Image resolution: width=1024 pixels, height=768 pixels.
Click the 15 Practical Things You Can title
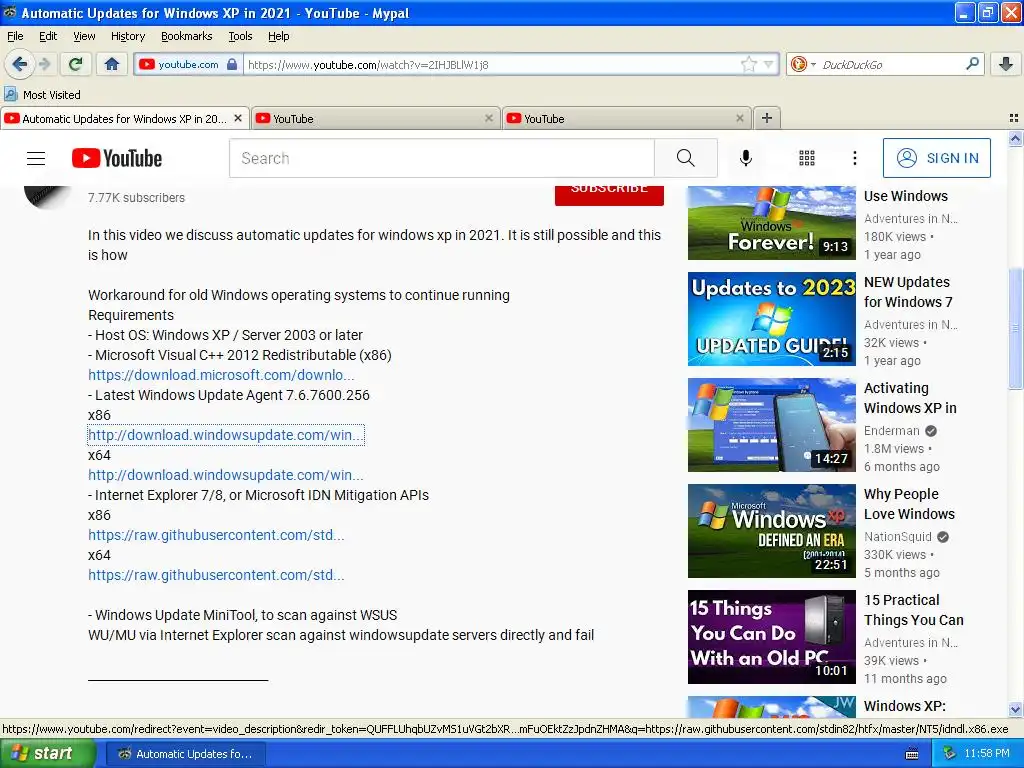[914, 610]
